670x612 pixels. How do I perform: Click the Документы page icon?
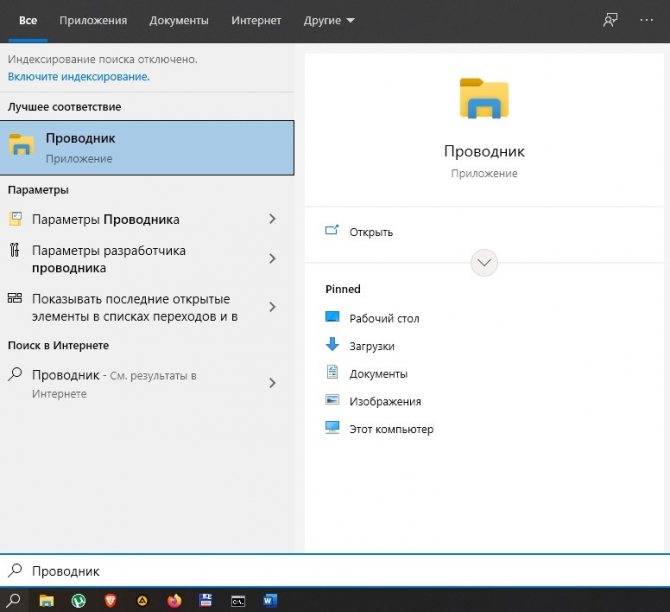pos(332,372)
